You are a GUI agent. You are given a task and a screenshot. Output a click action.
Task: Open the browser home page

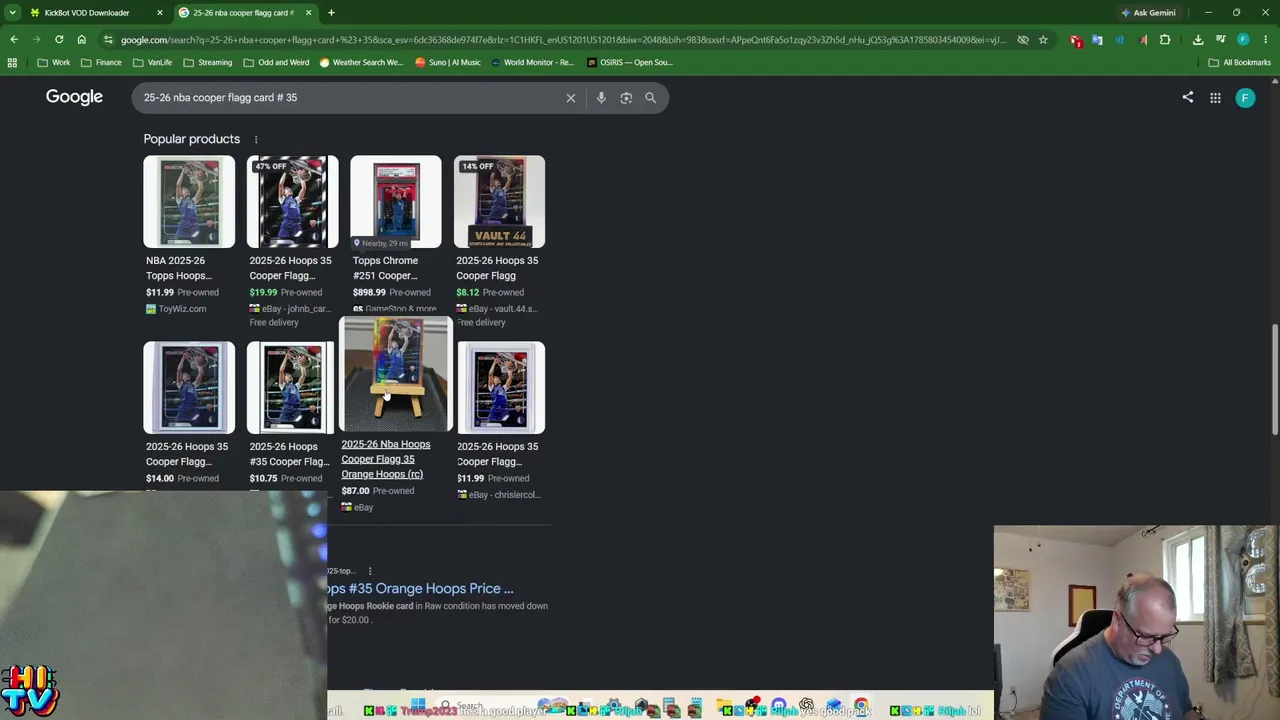pyautogui.click(x=82, y=40)
